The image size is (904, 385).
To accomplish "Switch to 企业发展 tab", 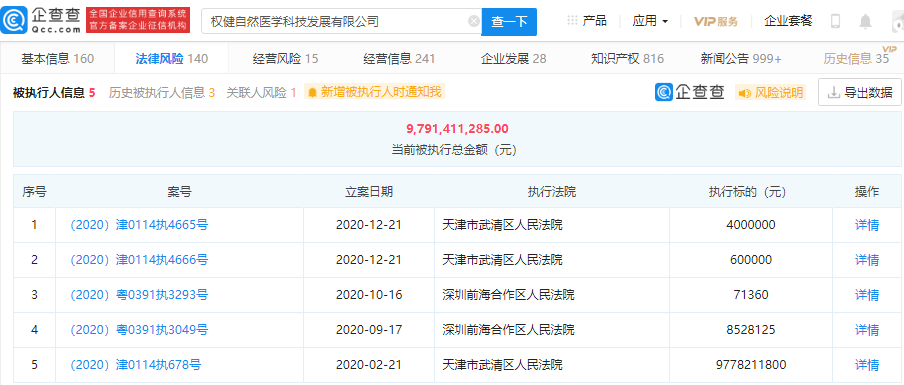I will (513, 58).
